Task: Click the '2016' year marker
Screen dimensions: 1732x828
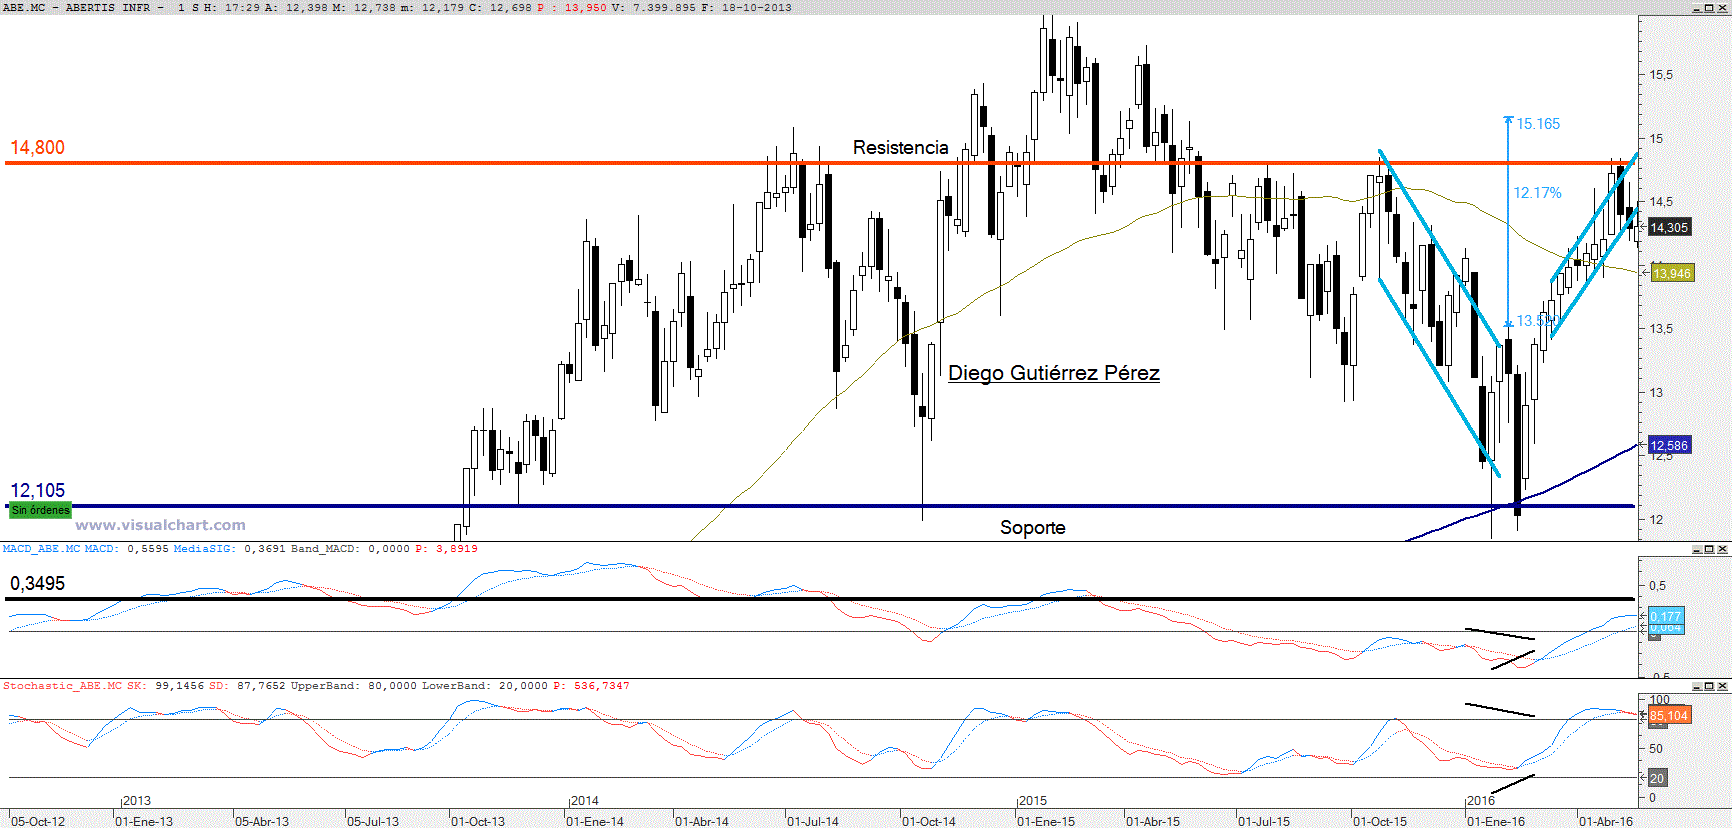Action: (1481, 801)
